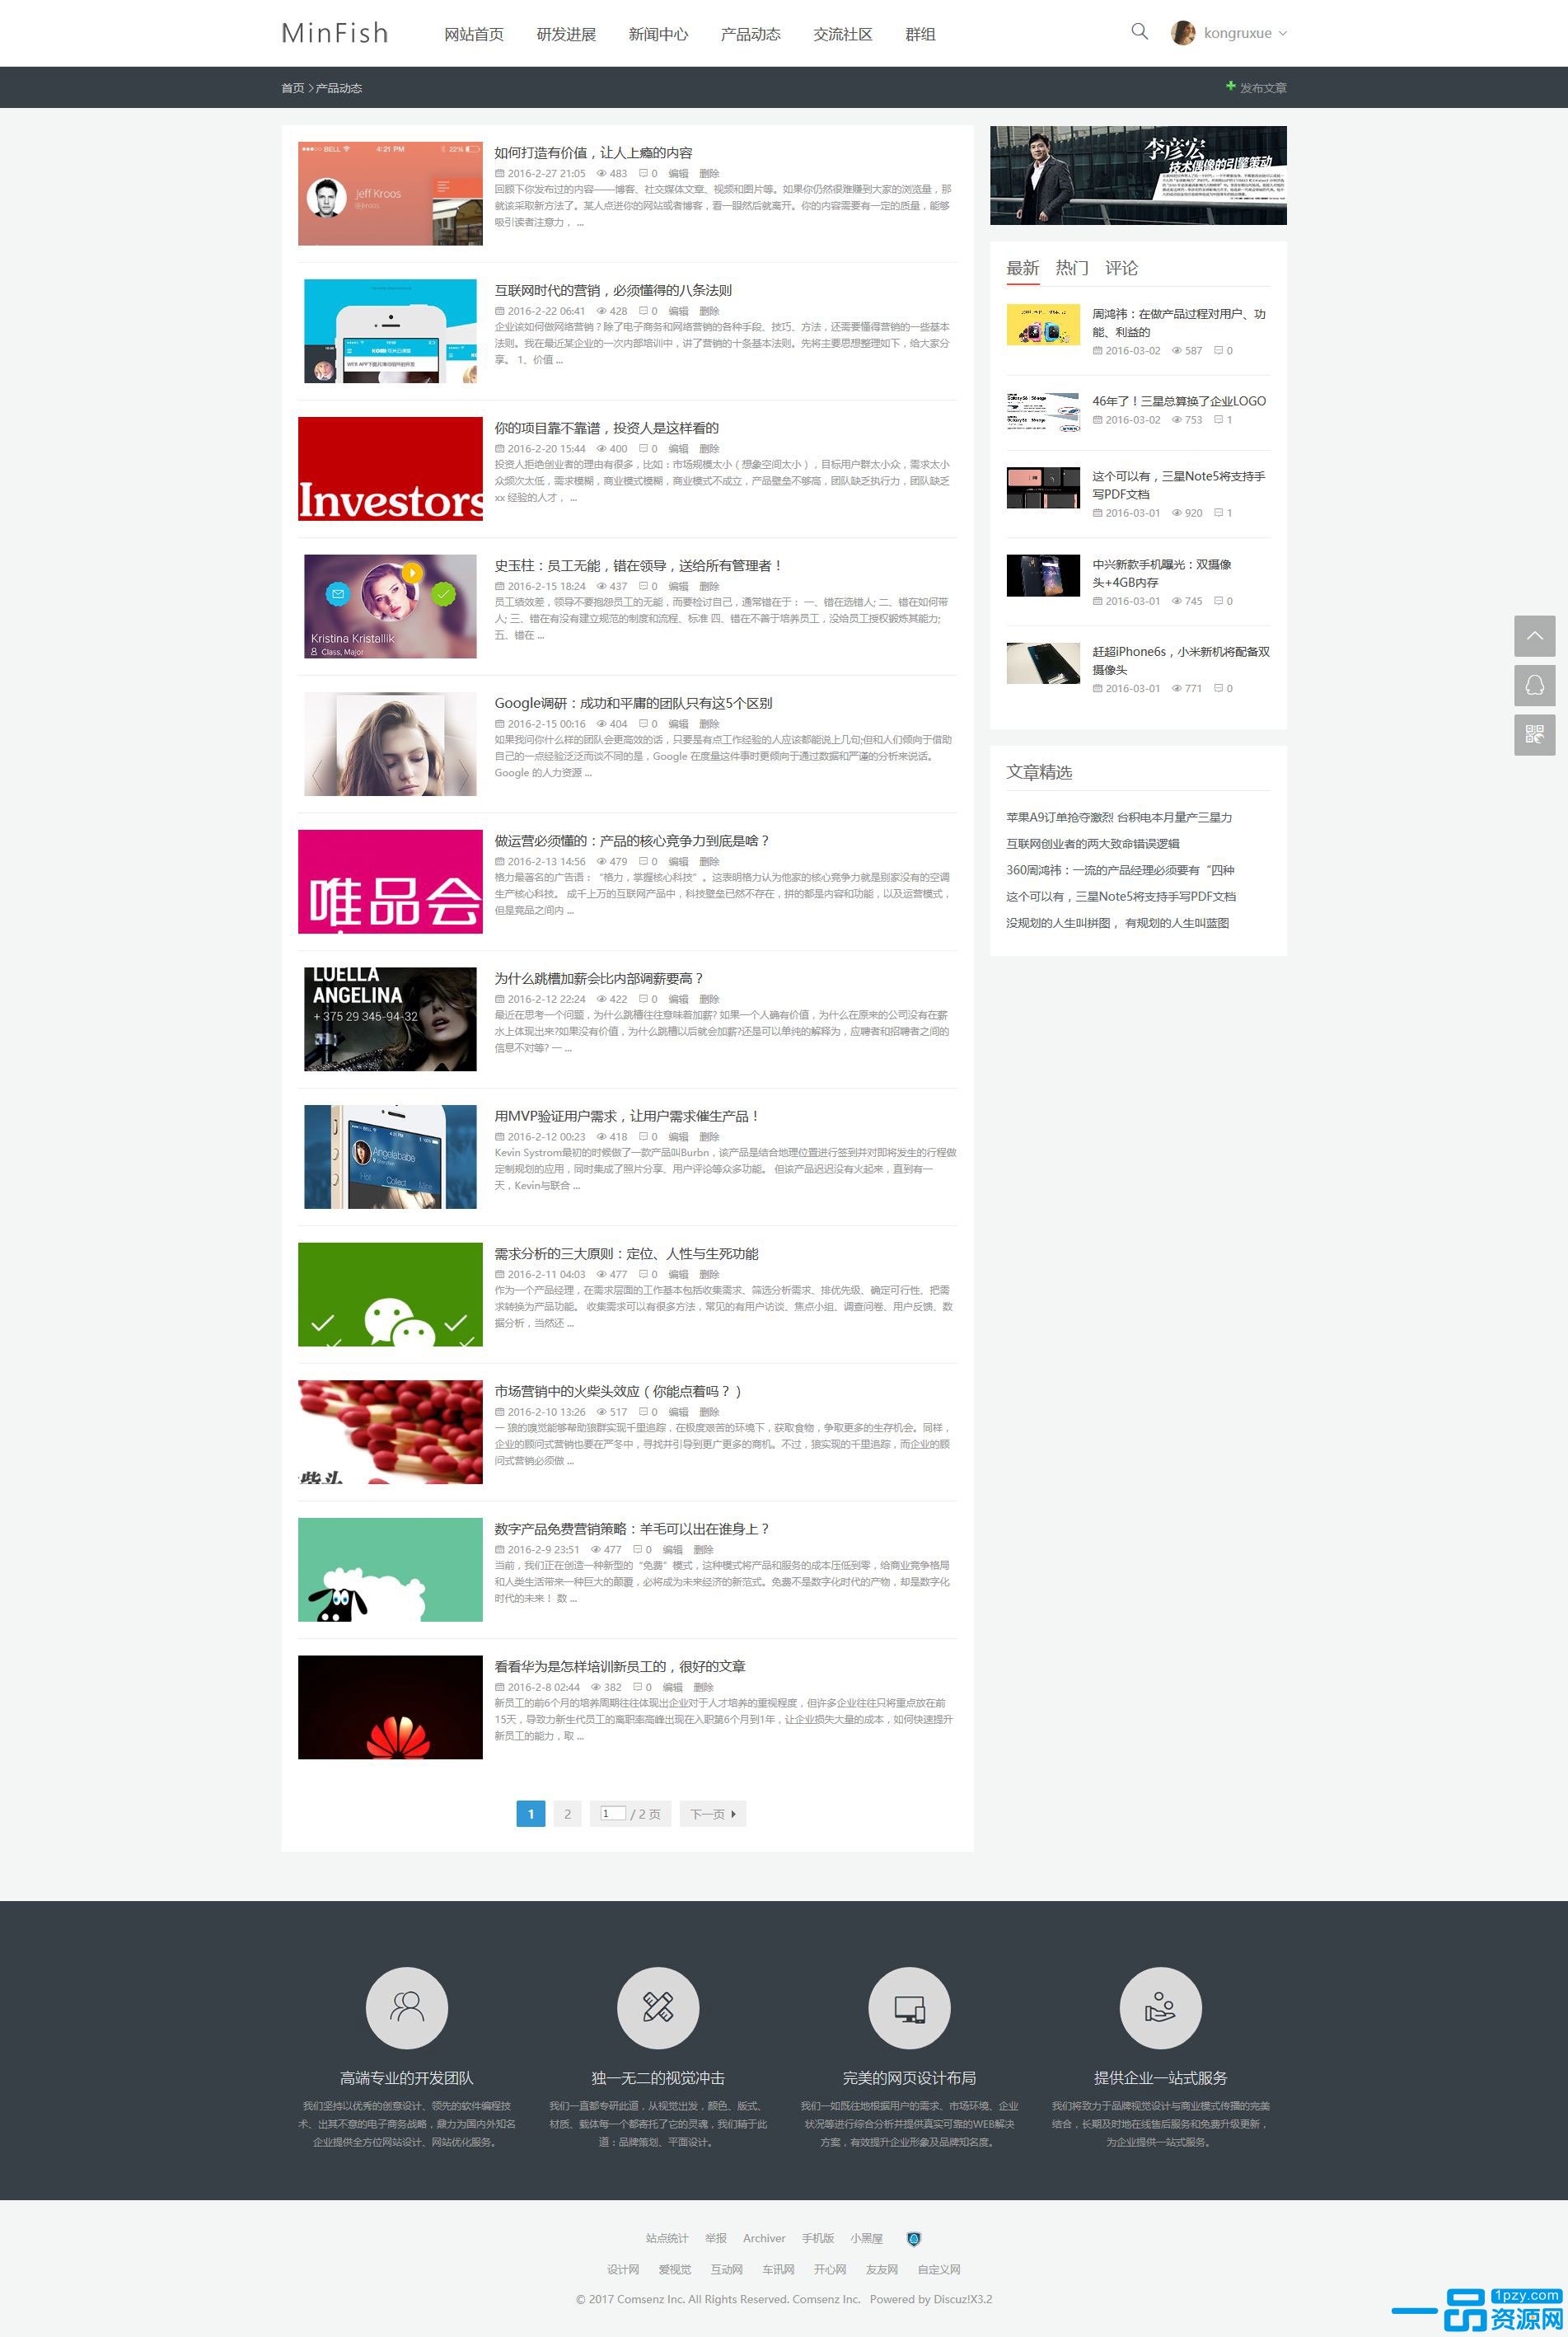The image size is (1568, 2337).
Task: Open 没规划的人生叫拼图 featured link
Action: [x=1118, y=923]
